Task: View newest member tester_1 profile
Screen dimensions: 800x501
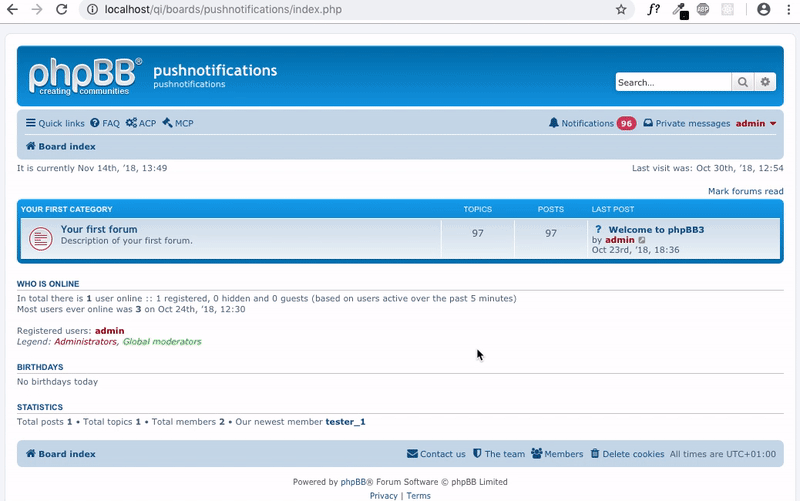Action: 345,421
